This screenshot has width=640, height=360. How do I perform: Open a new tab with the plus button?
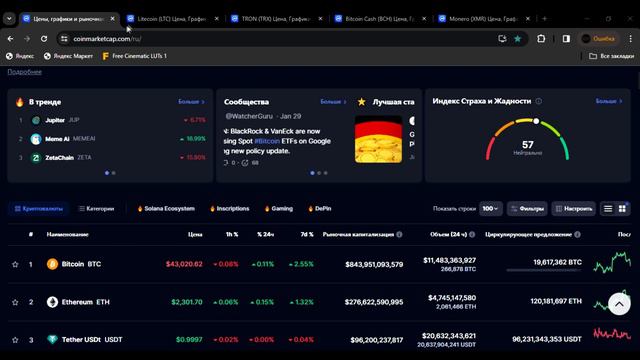pos(544,19)
